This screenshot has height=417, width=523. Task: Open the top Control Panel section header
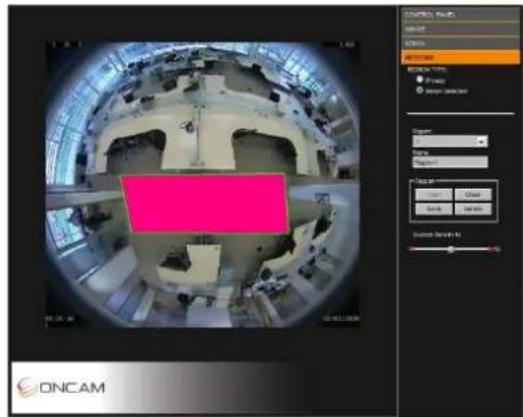coord(460,14)
